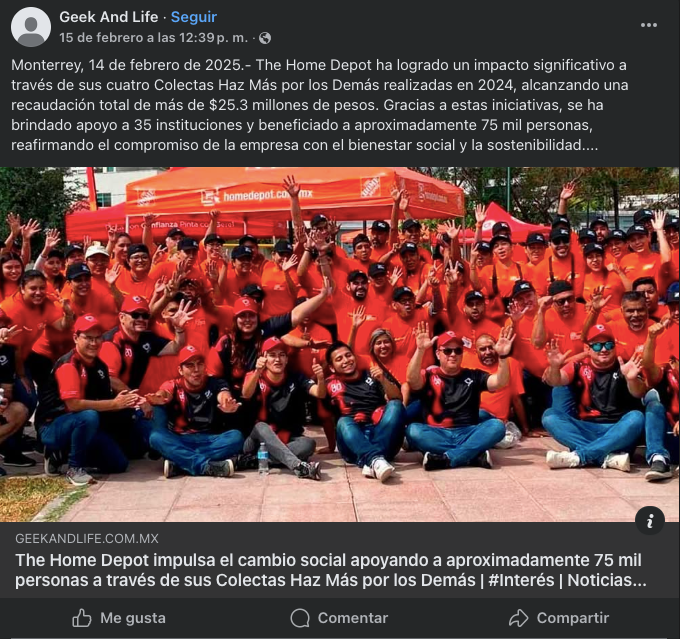Open the article headline about Home Depot
The image size is (680, 639).
pyautogui.click(x=330, y=570)
